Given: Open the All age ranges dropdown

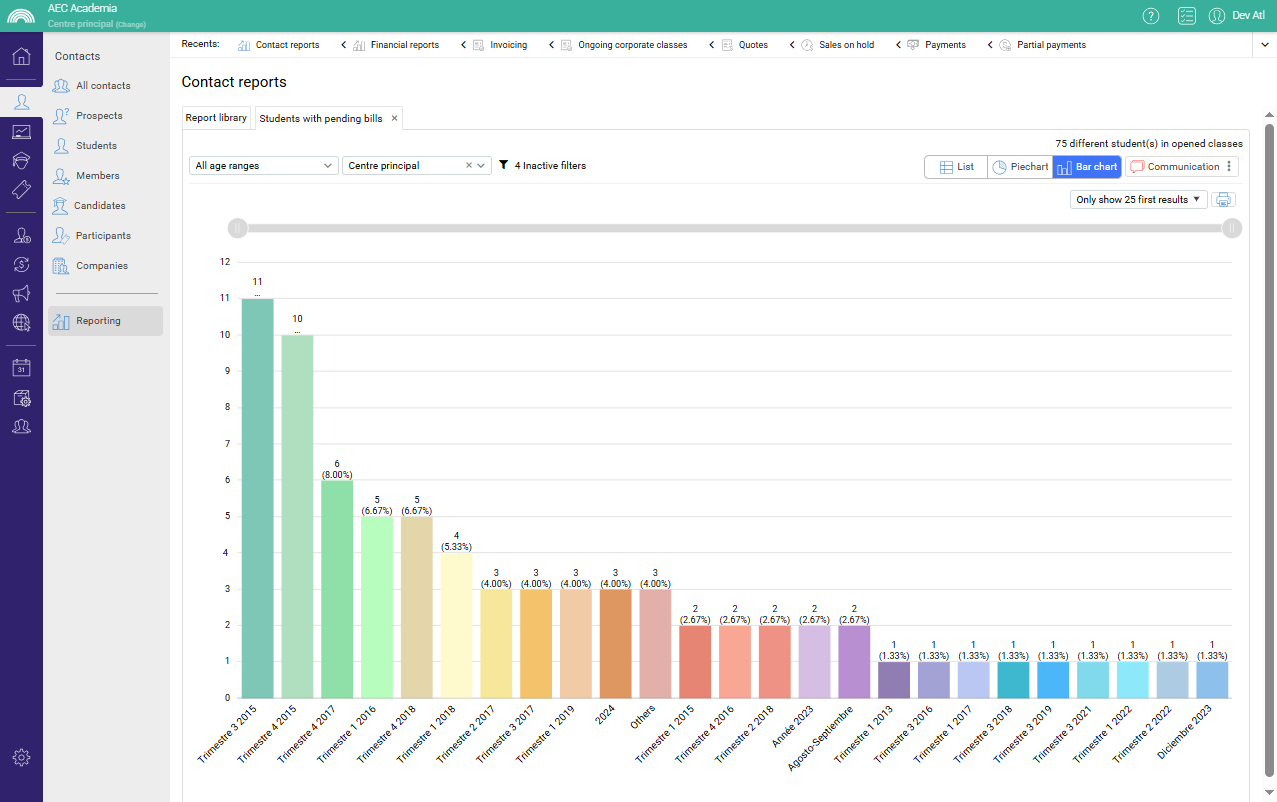Looking at the screenshot, I should point(264,166).
